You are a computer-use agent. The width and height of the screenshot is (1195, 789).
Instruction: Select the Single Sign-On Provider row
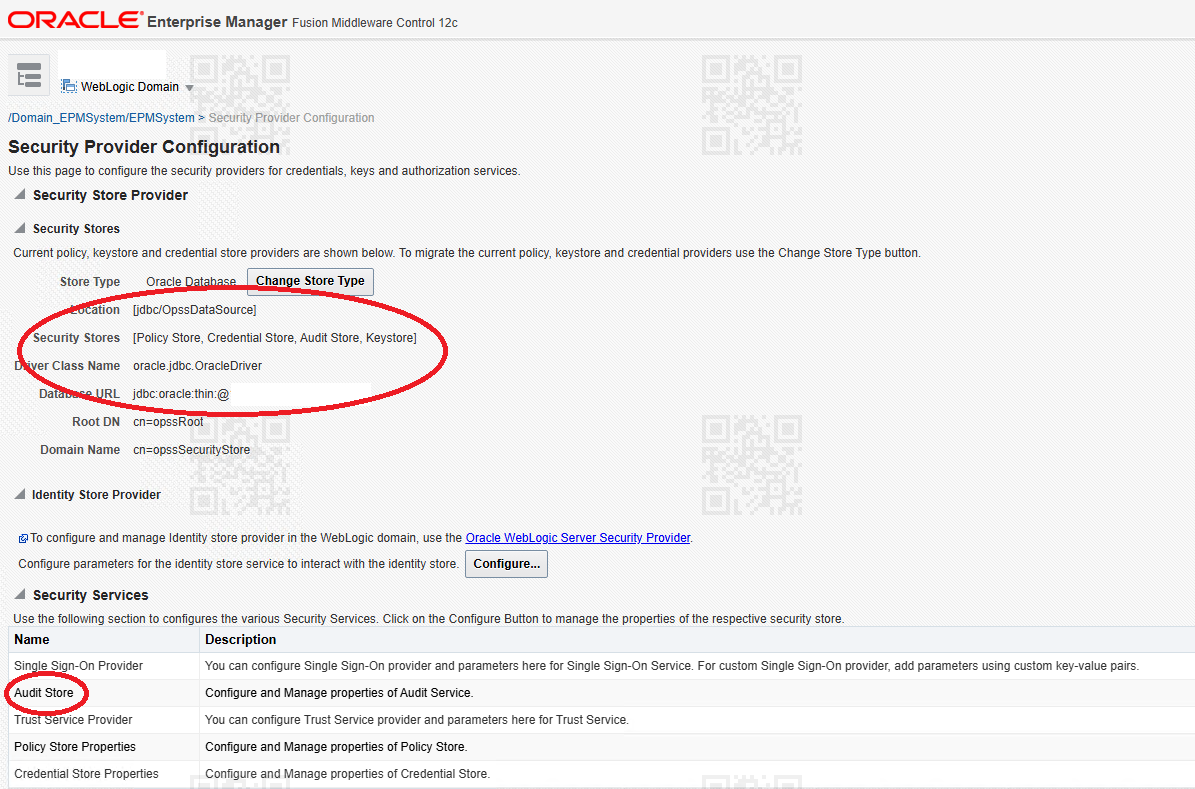[x=601, y=666]
